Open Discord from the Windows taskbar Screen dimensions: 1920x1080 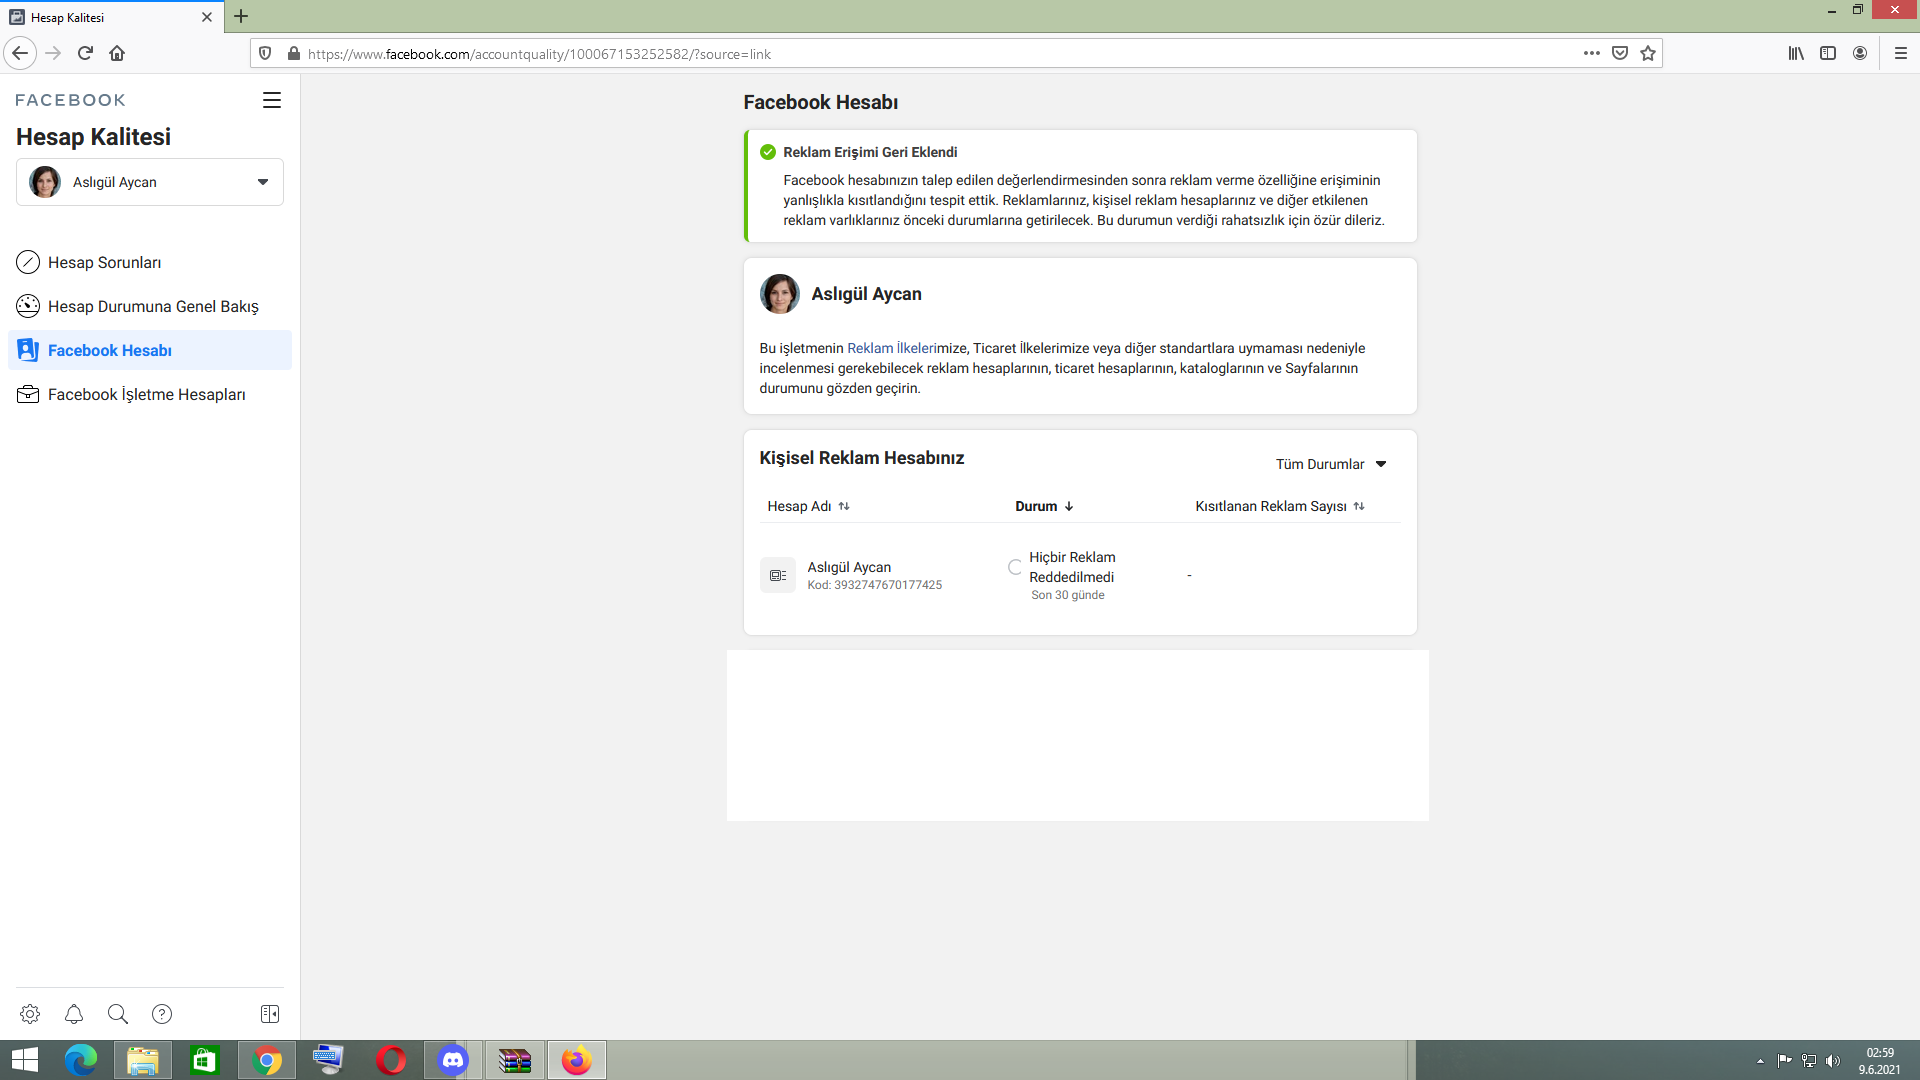click(x=453, y=1060)
